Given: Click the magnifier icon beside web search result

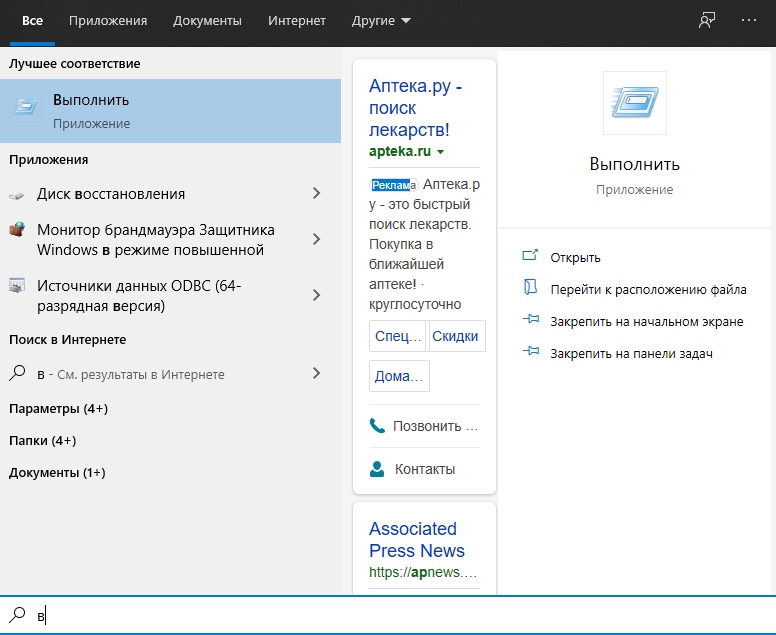Looking at the screenshot, I should click(17, 373).
